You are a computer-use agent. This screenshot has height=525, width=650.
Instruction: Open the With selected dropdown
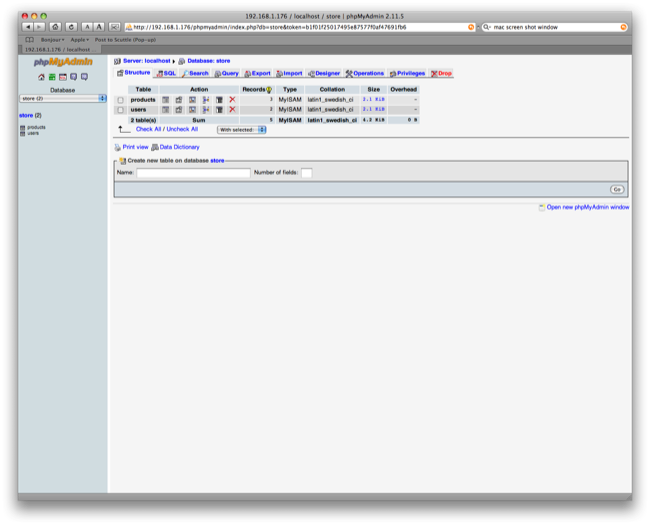242,130
